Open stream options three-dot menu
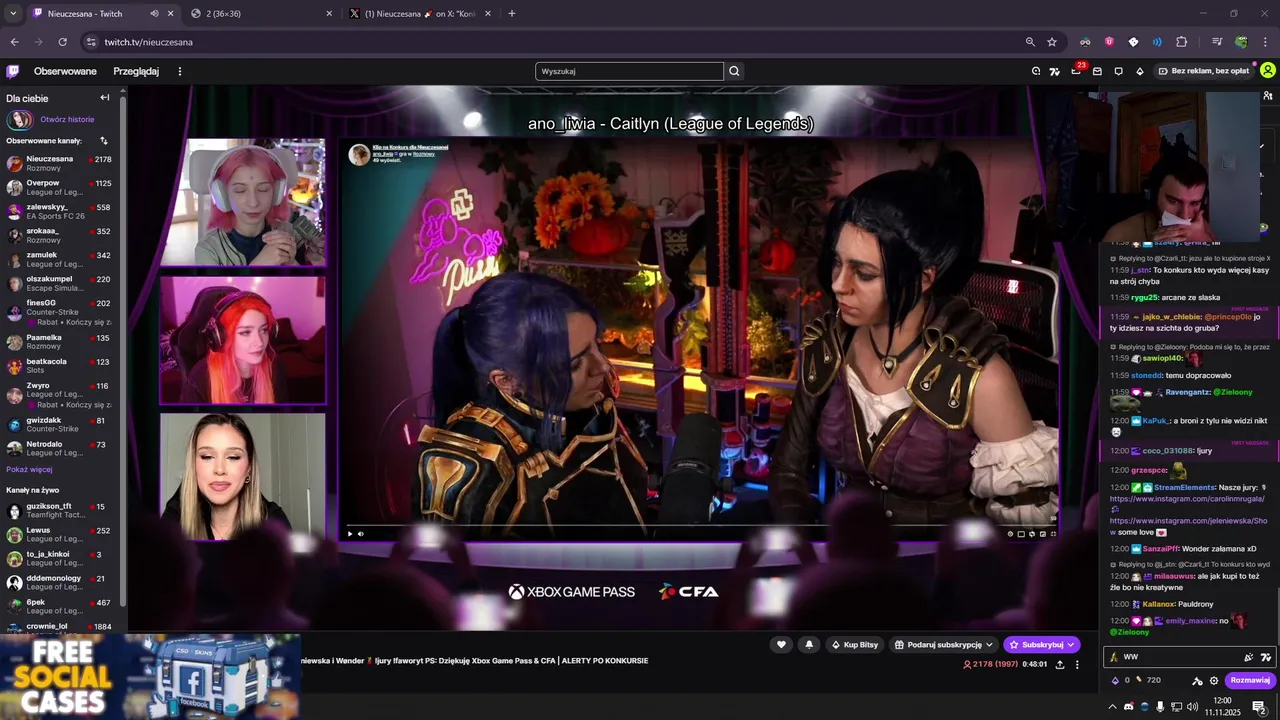The width and height of the screenshot is (1280, 720). pos(1077,664)
